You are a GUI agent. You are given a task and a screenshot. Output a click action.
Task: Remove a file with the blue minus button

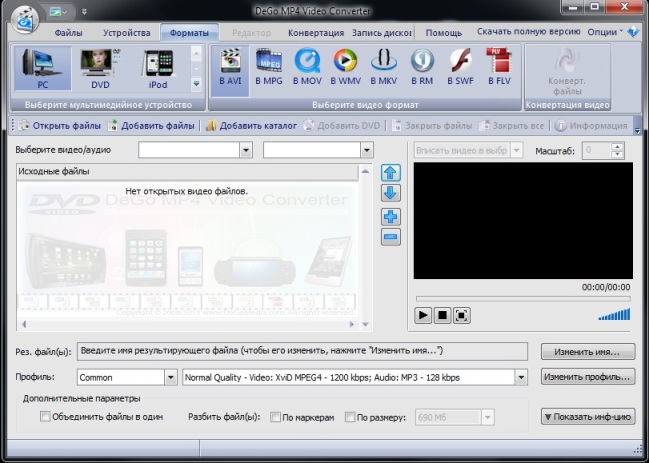(x=390, y=237)
